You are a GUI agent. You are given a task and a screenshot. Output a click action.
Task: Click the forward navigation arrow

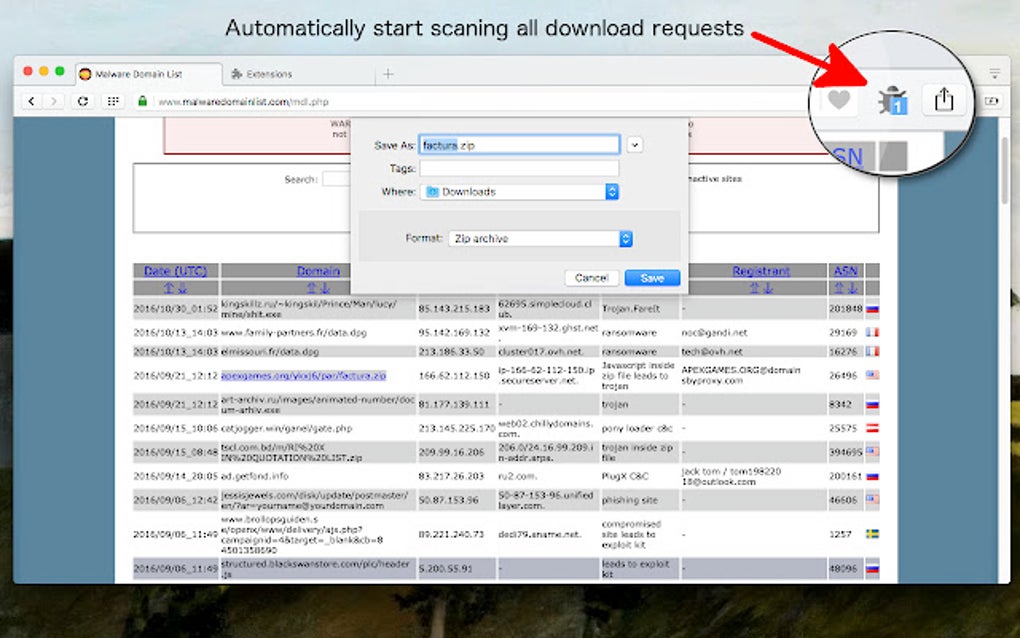(53, 101)
